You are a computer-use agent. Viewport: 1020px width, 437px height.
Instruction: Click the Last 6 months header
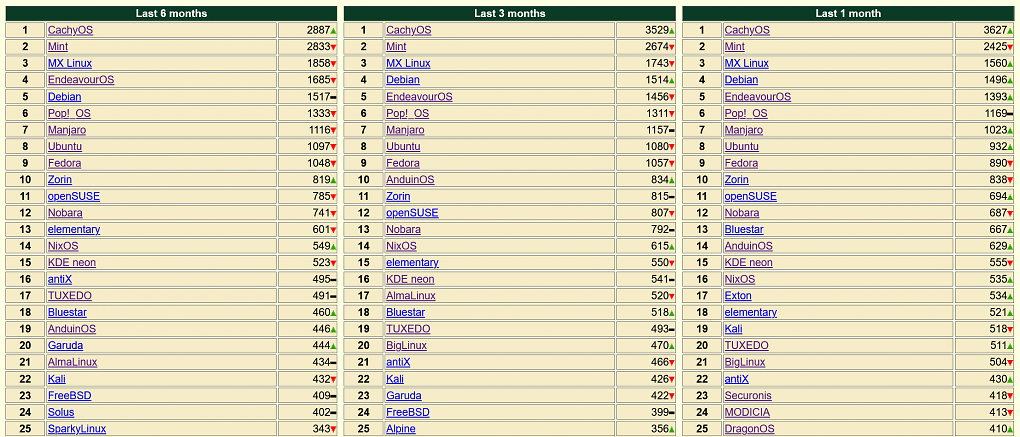pos(172,13)
